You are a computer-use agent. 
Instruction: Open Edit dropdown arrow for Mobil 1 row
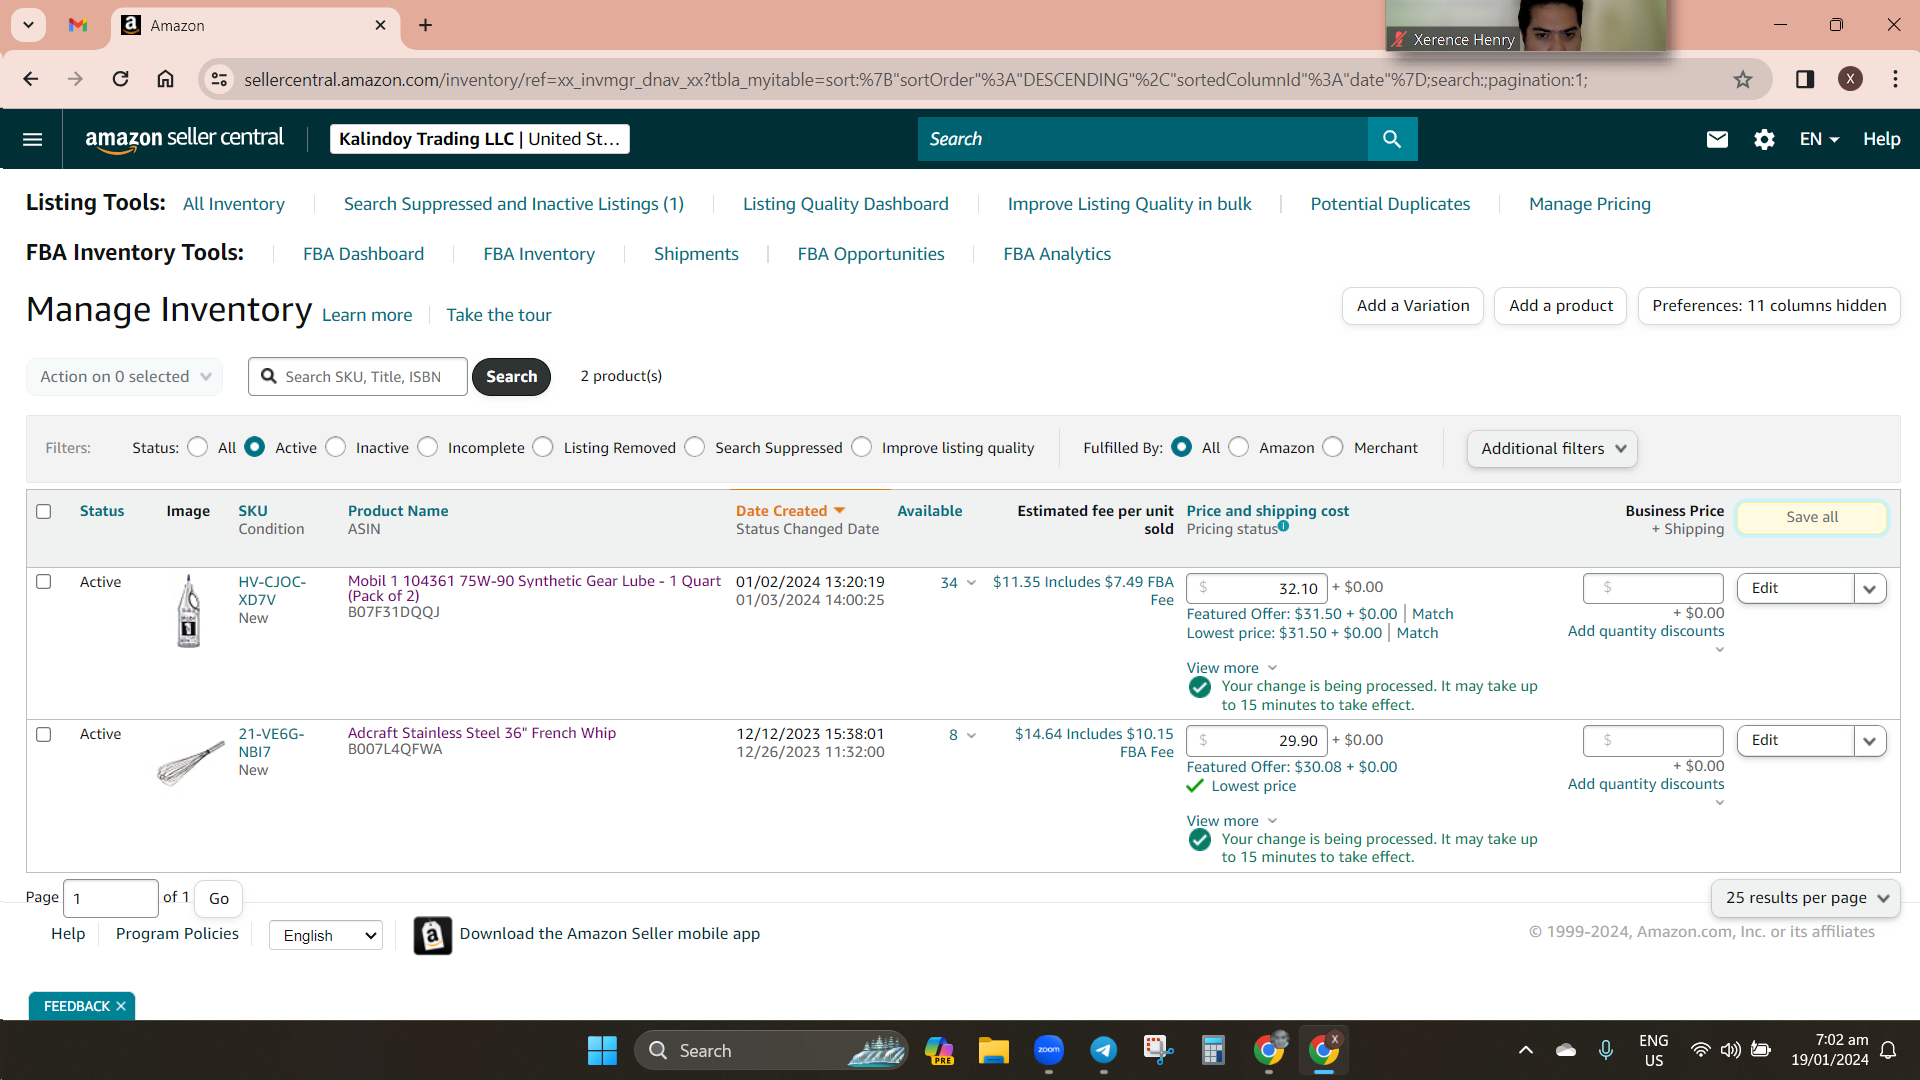tap(1870, 589)
